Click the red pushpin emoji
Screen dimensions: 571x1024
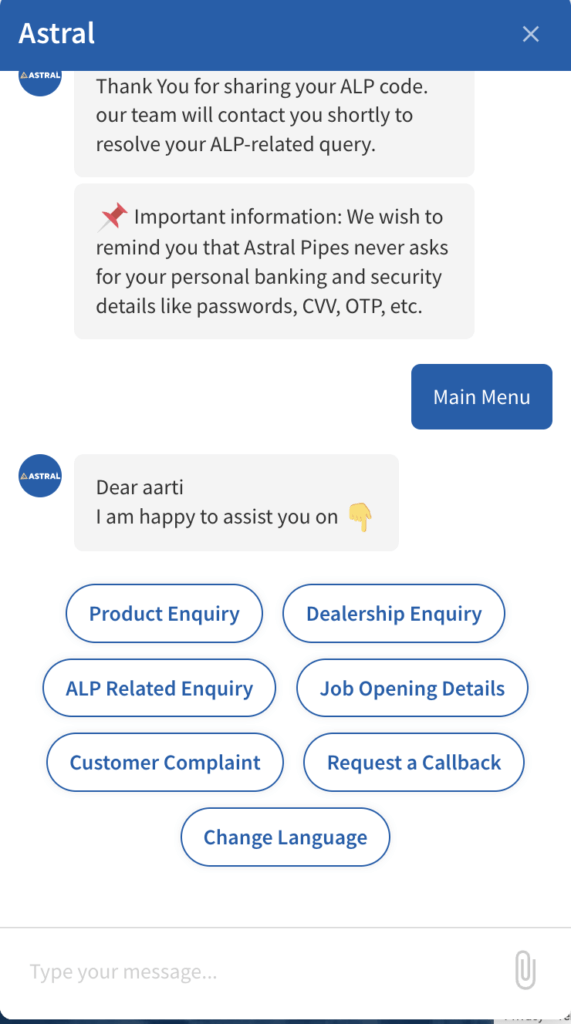click(112, 217)
